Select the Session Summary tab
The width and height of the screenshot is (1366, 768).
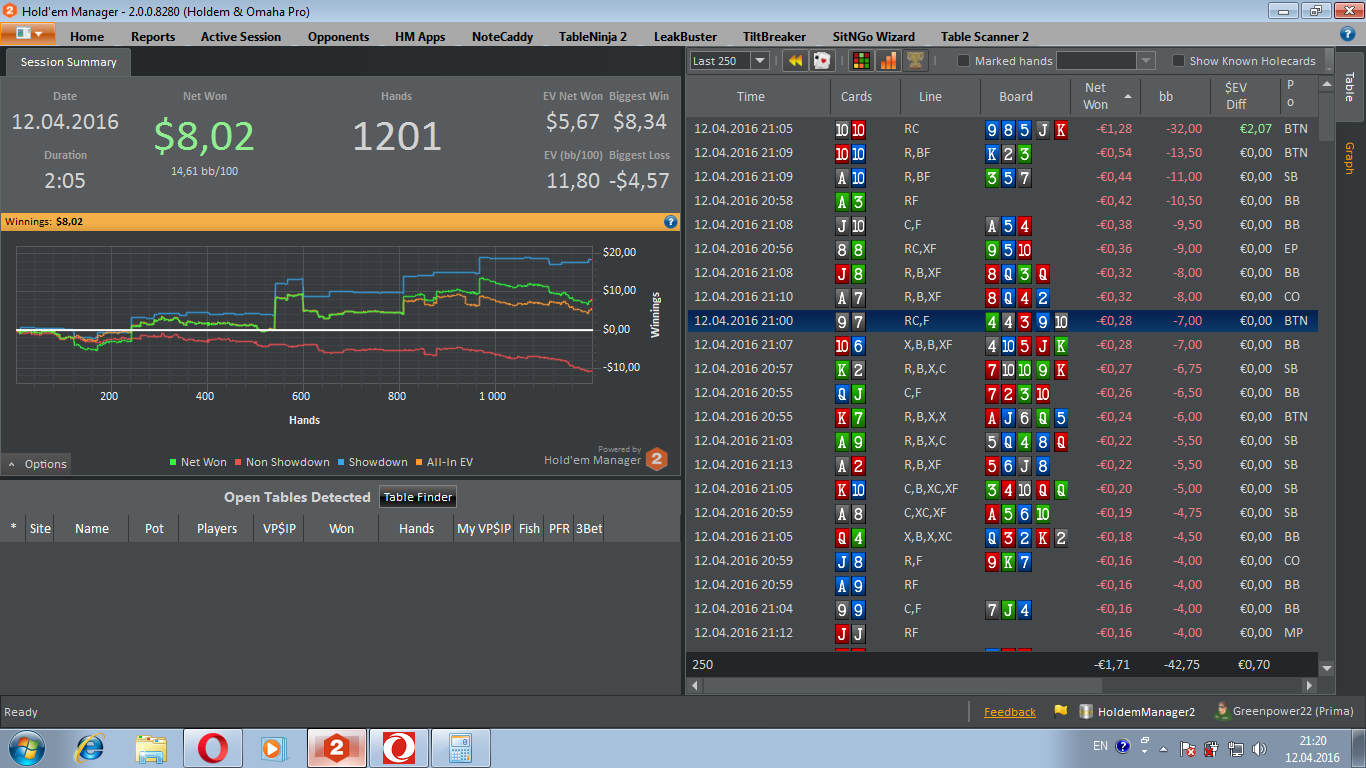(68, 62)
